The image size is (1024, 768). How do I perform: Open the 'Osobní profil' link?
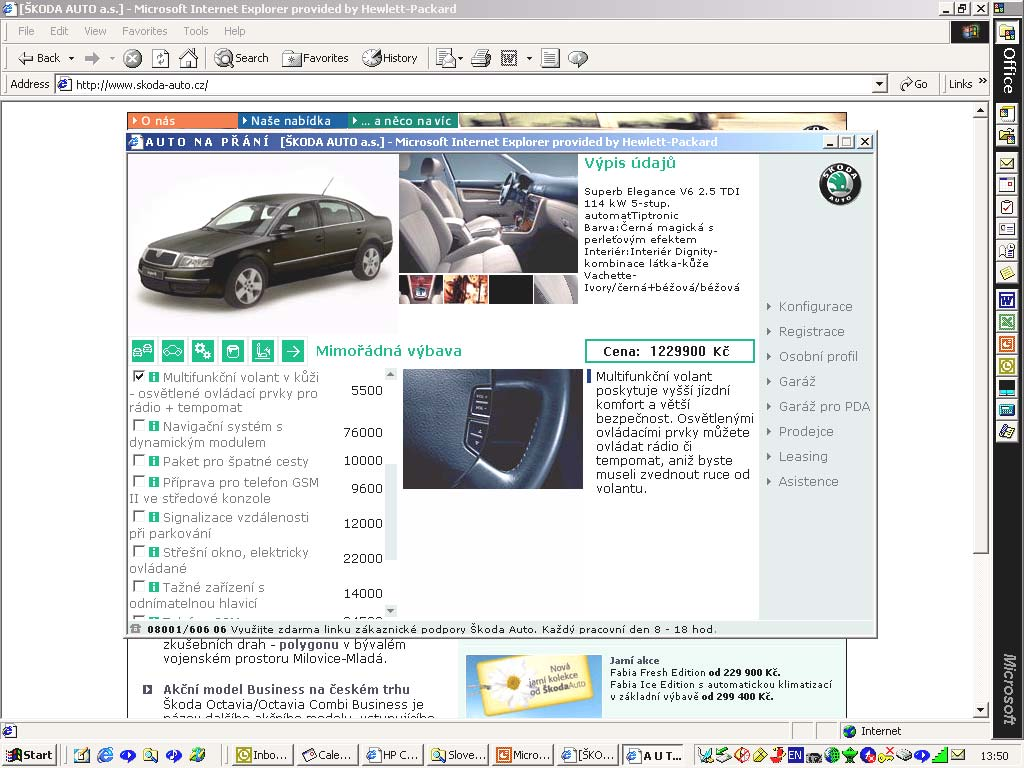click(818, 357)
